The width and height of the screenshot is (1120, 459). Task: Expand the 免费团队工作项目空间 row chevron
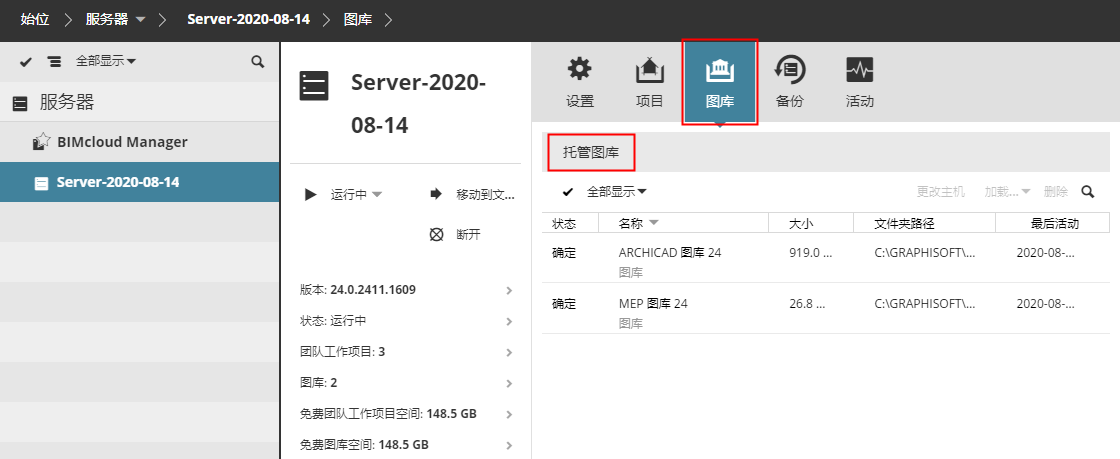(509, 414)
